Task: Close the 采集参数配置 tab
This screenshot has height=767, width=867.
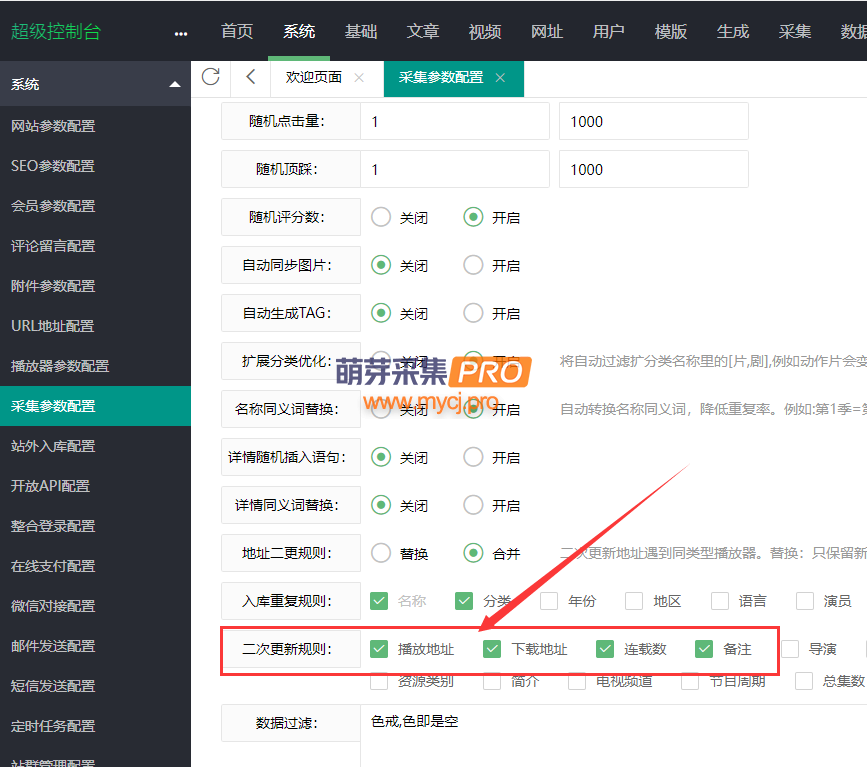Action: (500, 77)
